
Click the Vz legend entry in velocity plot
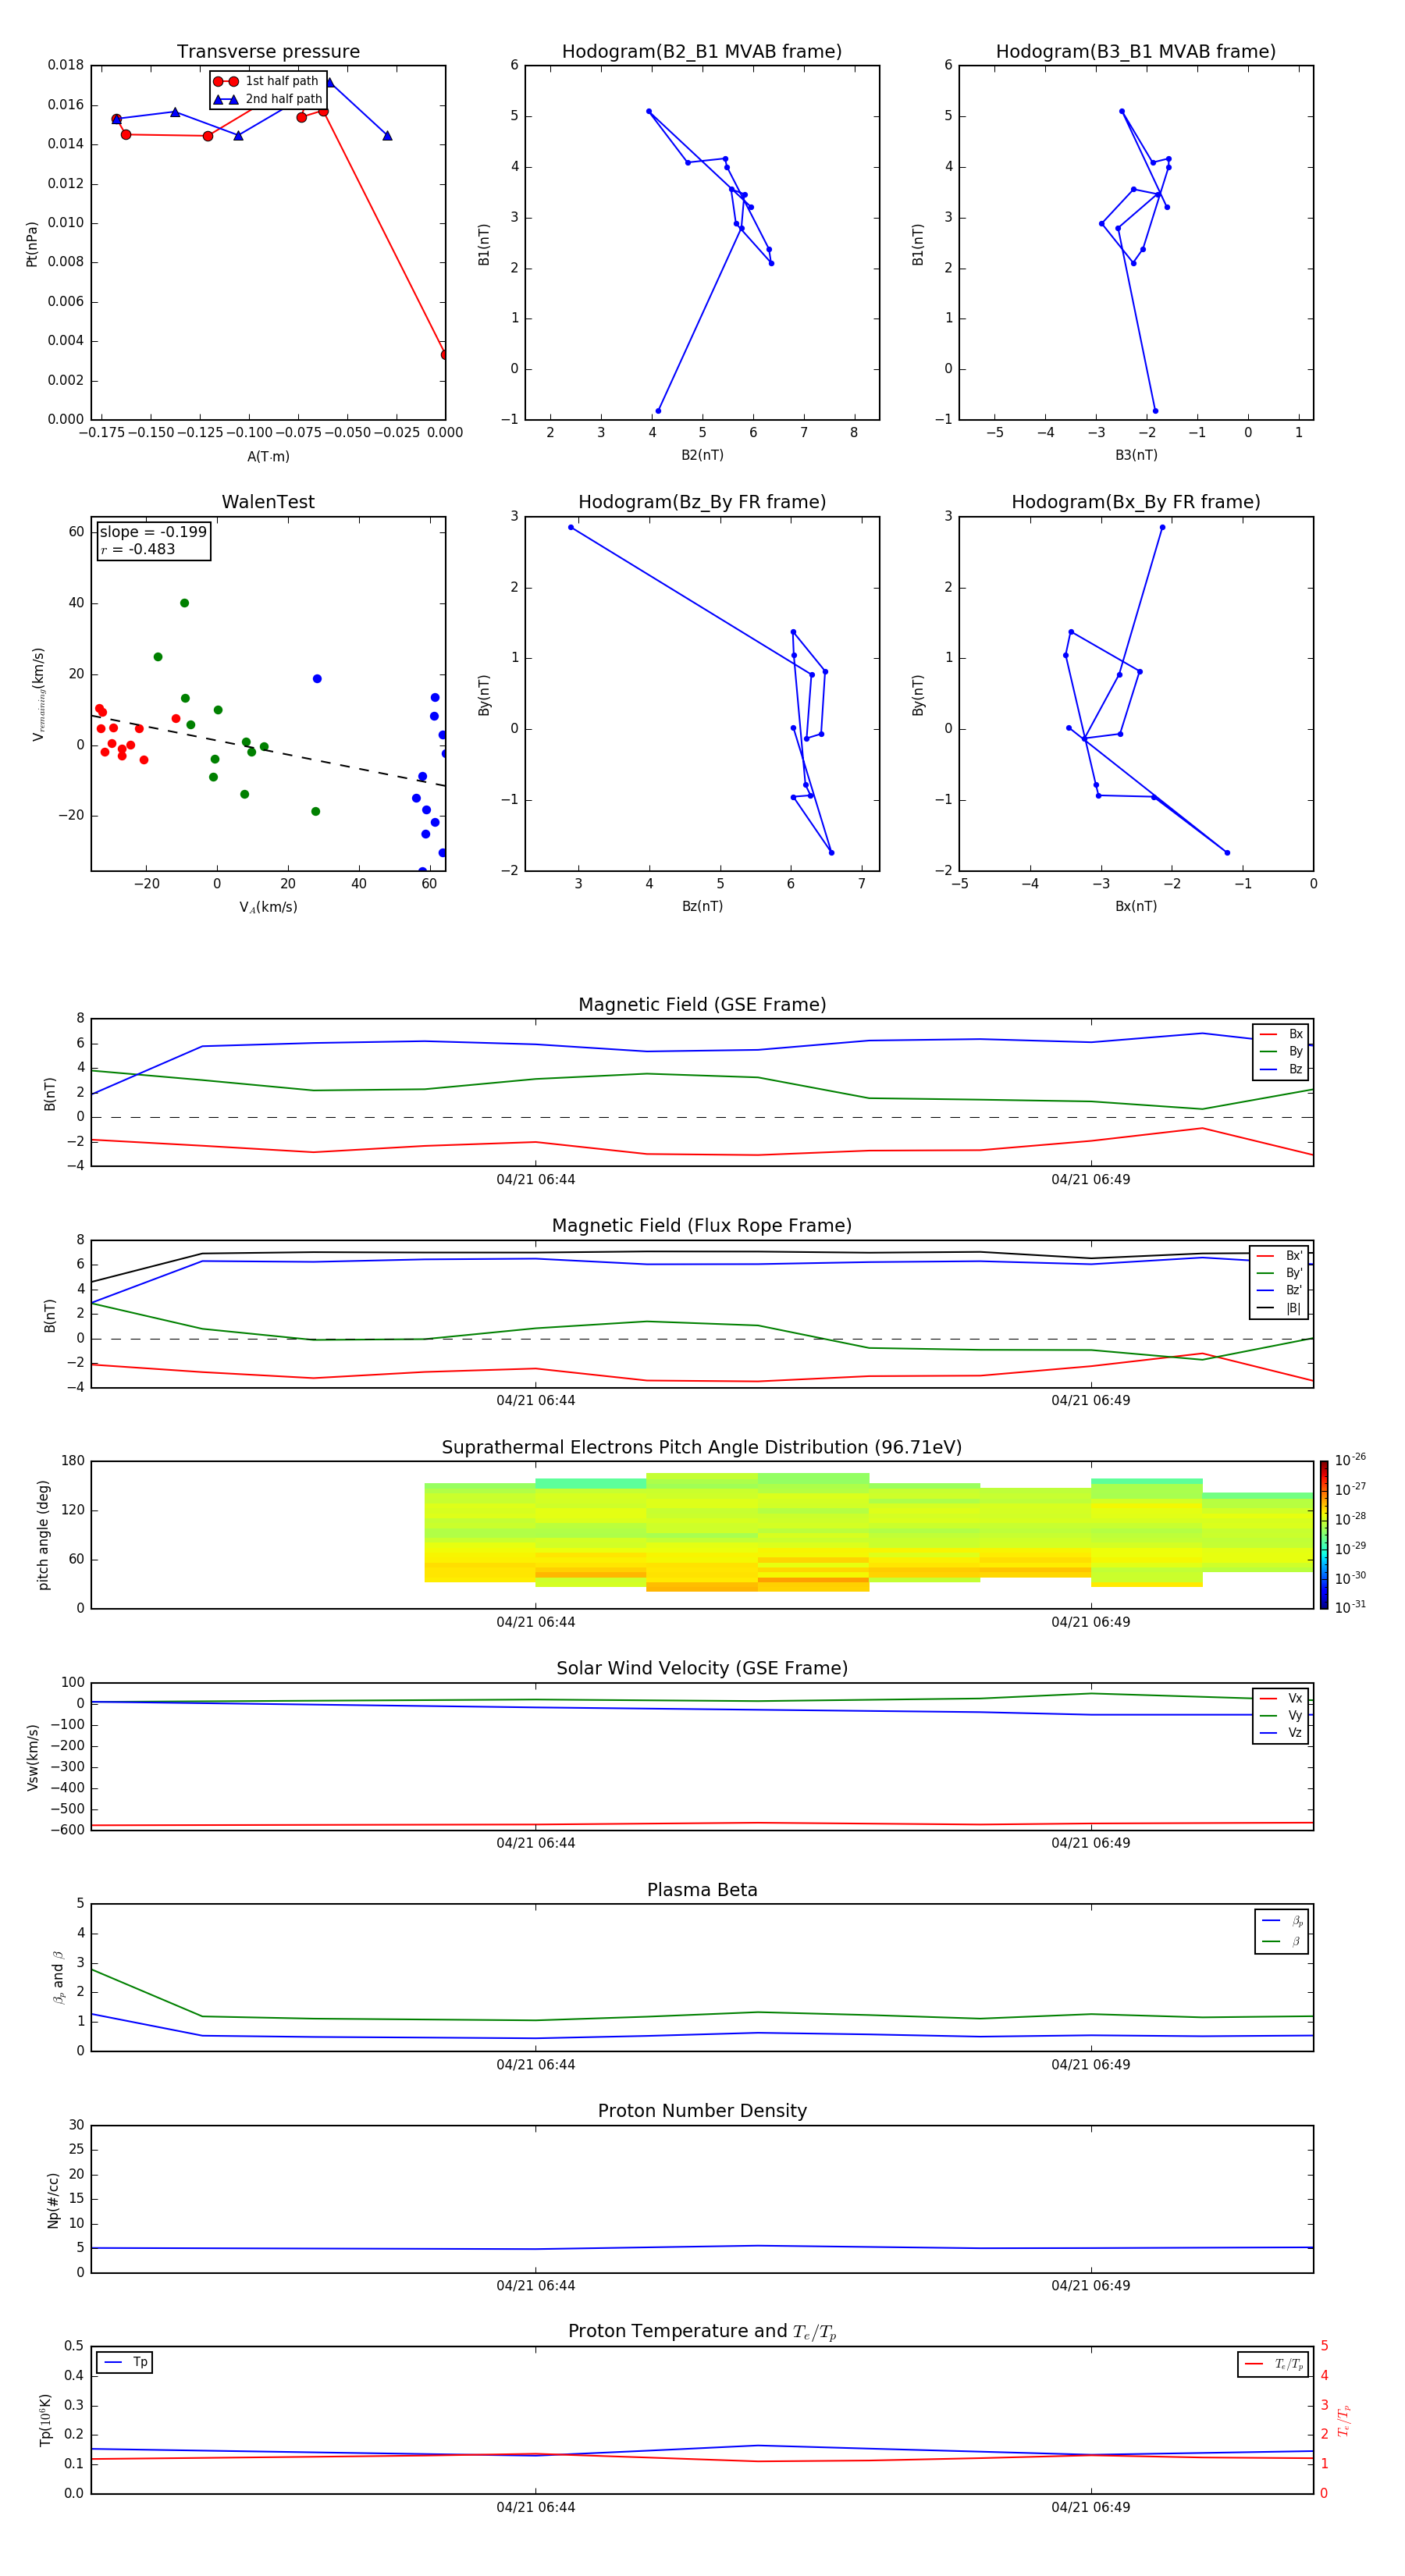tap(1281, 1733)
